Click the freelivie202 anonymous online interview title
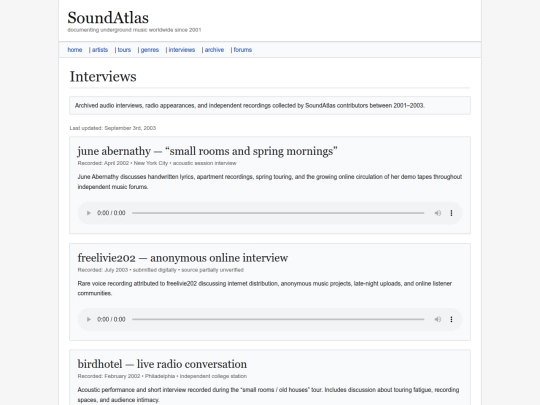 (x=183, y=258)
